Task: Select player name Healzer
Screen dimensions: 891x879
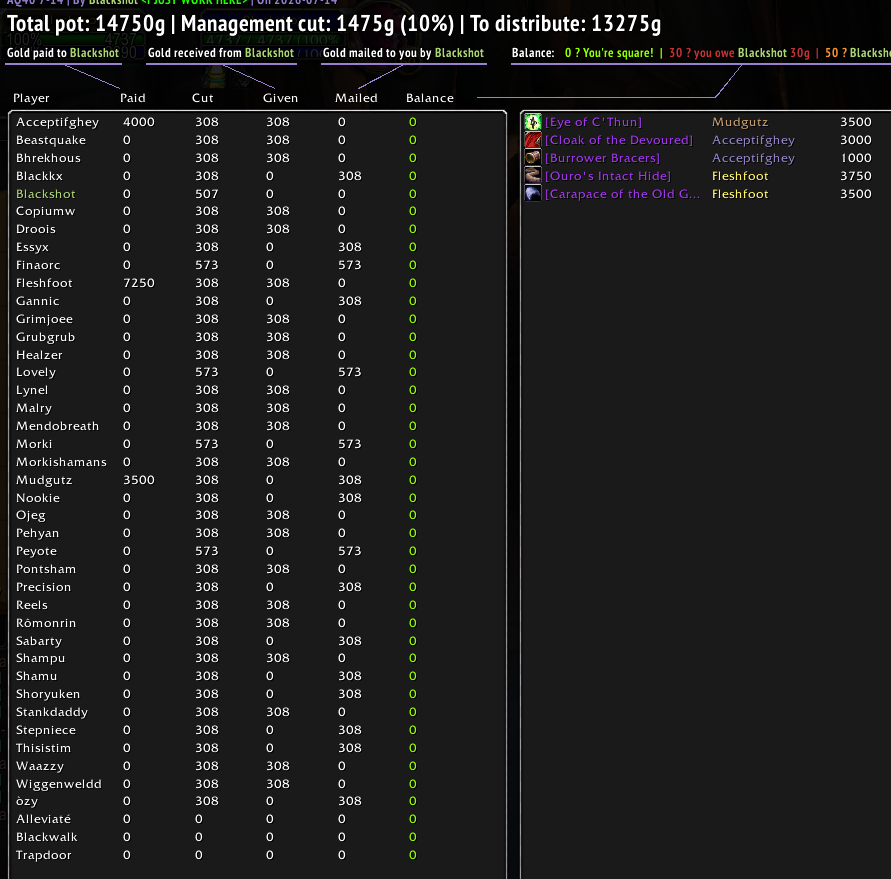Action: (39, 355)
